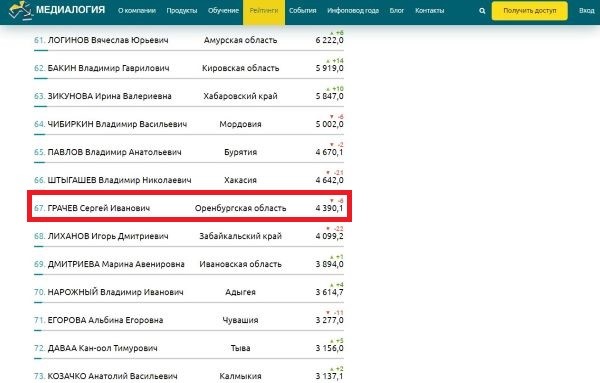The image size is (600, 383).
Task: Select ЕГОРОВА Альбина Егоровна name
Action: 105,320
